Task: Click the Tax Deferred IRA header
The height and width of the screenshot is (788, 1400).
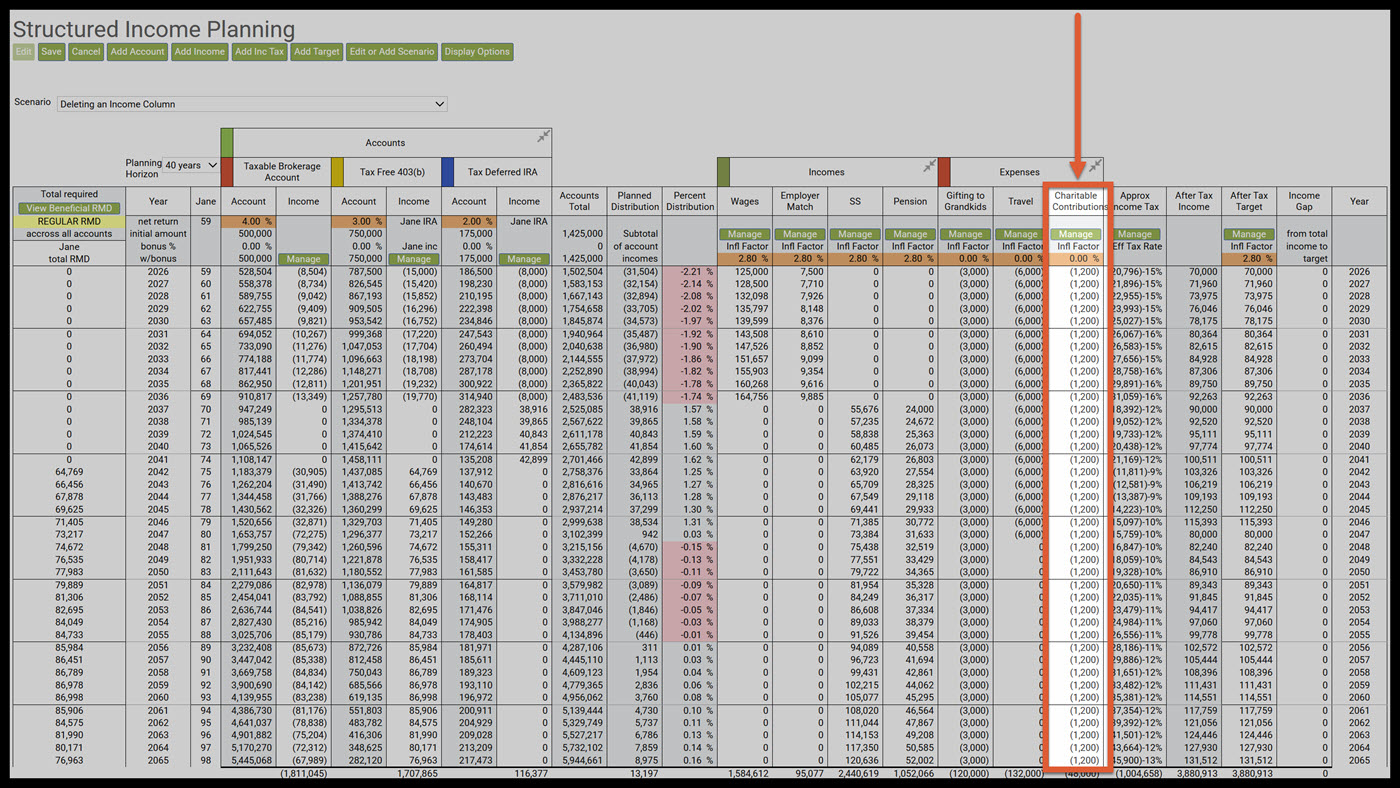Action: [x=503, y=172]
